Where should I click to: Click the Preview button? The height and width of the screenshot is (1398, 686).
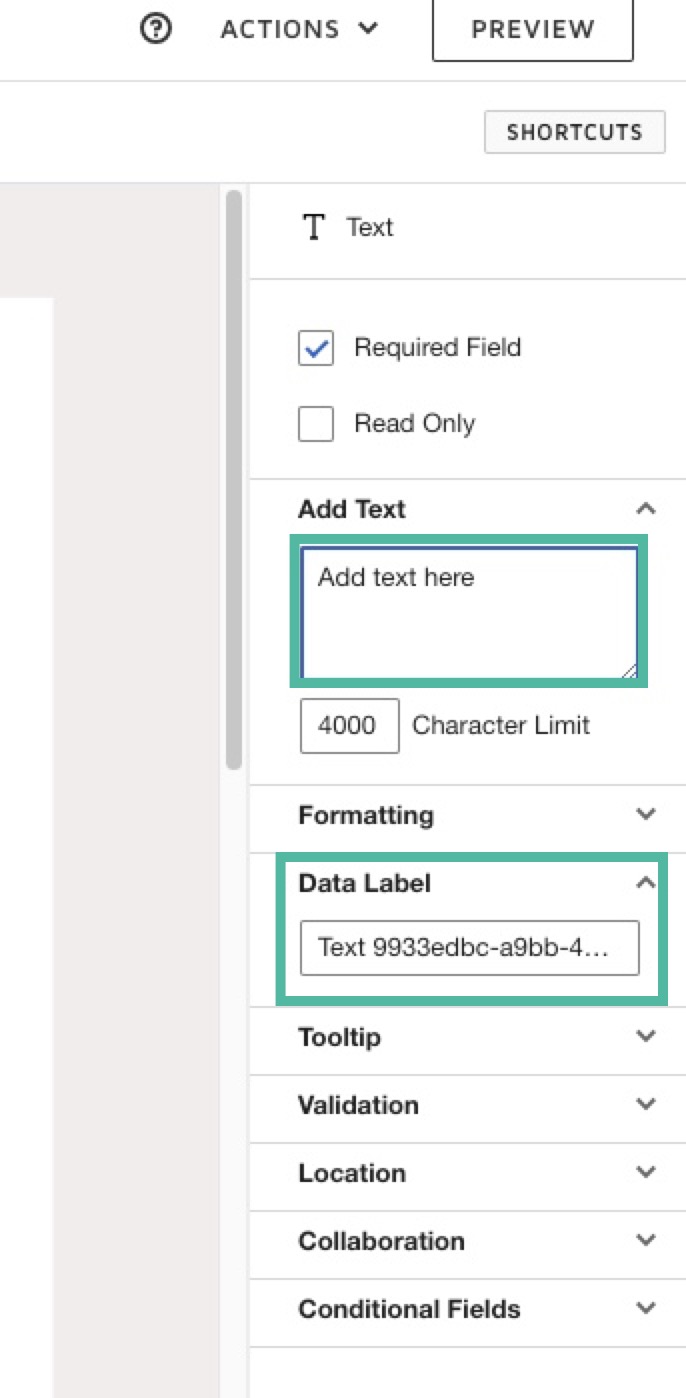tap(532, 30)
